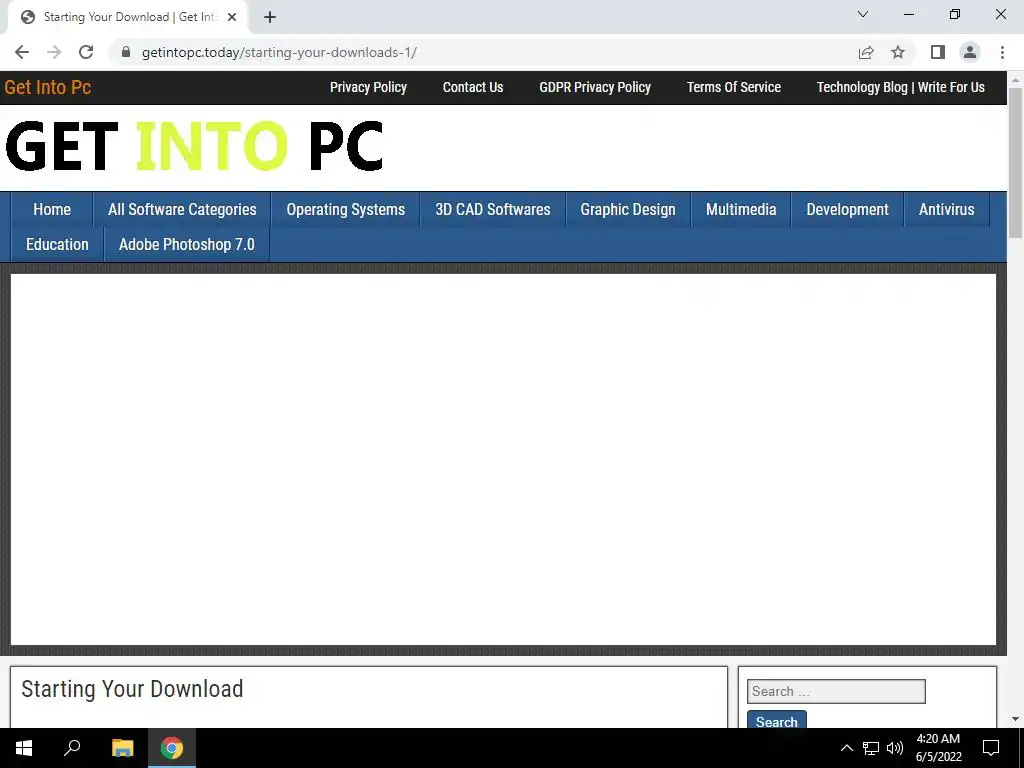Open the Contact Us page

click(x=473, y=88)
